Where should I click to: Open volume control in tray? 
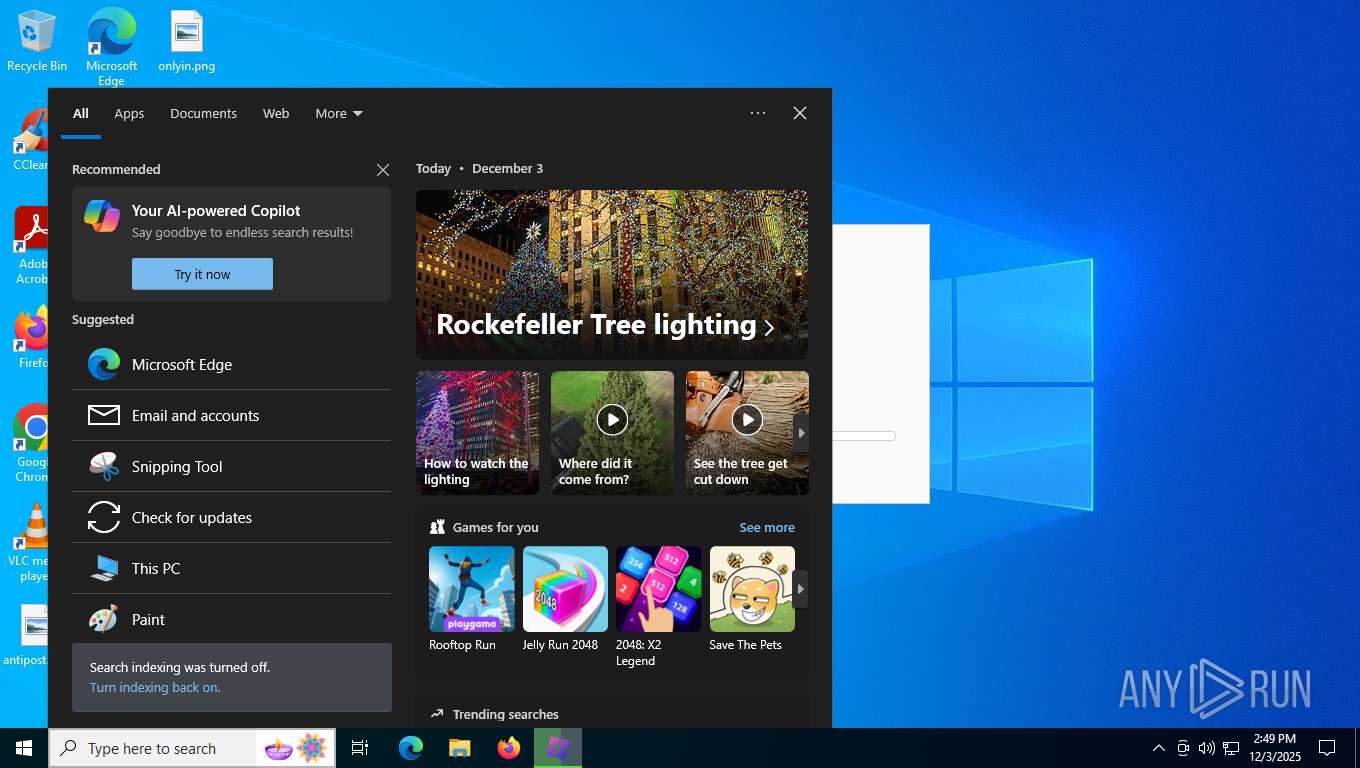coord(1207,748)
